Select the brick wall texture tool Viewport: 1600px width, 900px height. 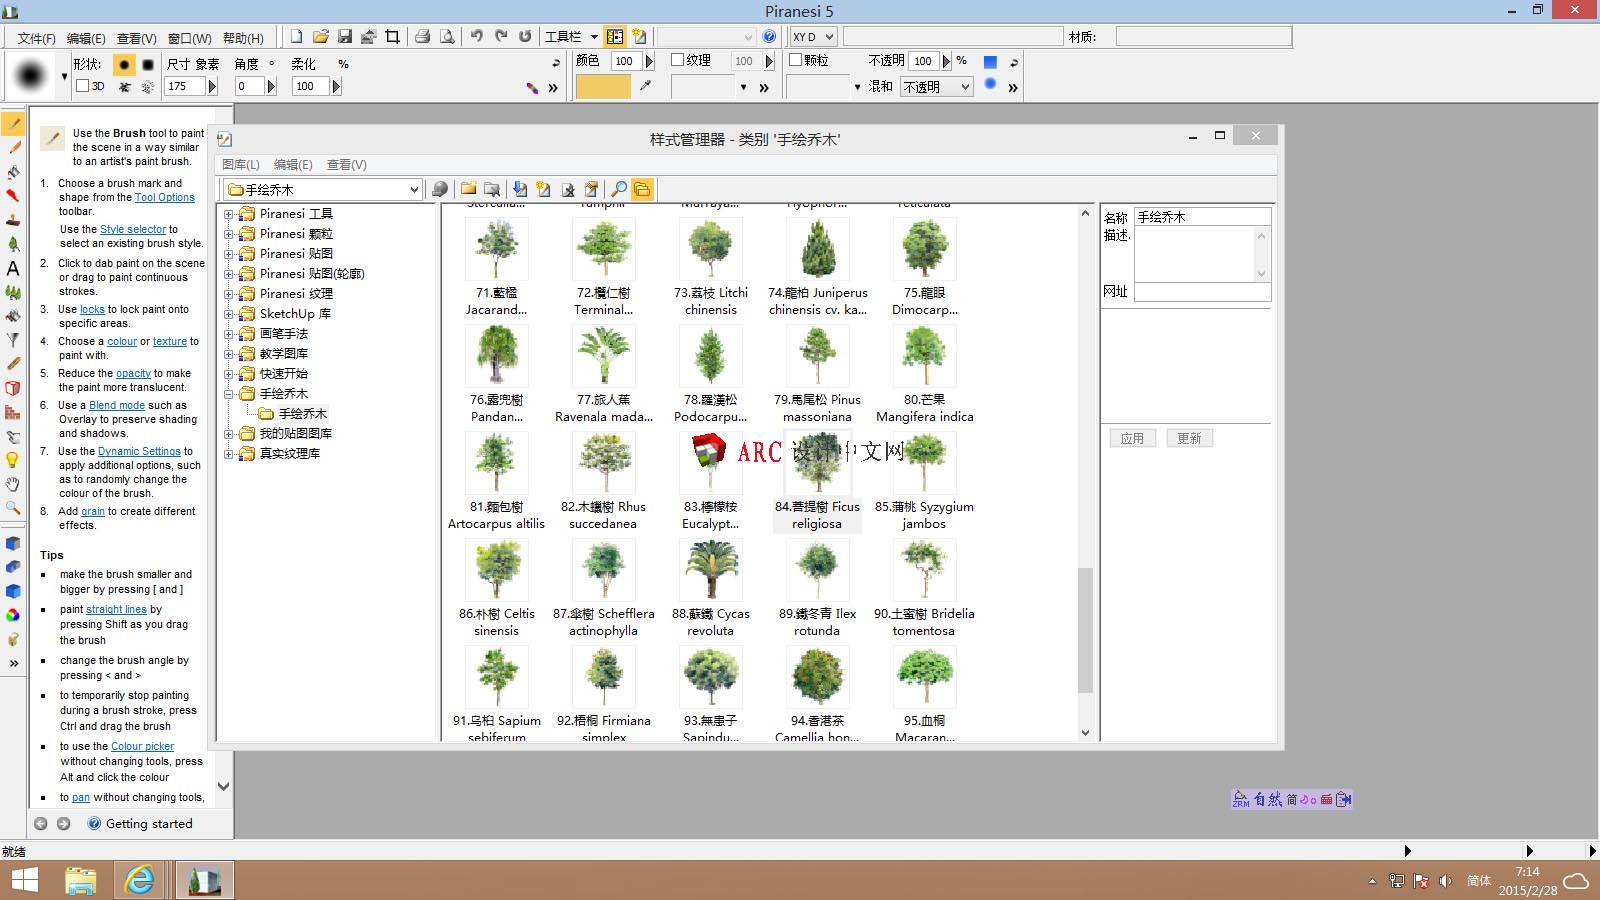coord(13,412)
